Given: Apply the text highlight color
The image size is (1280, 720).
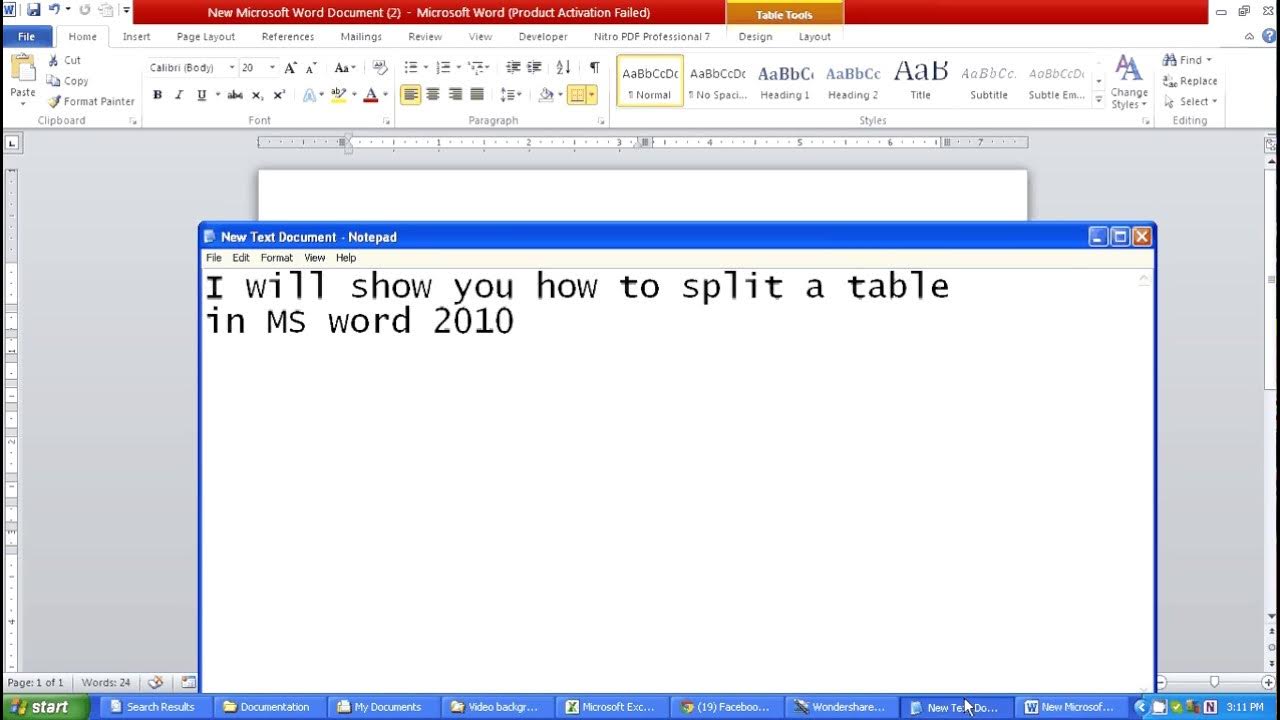Looking at the screenshot, I should pyautogui.click(x=338, y=95).
